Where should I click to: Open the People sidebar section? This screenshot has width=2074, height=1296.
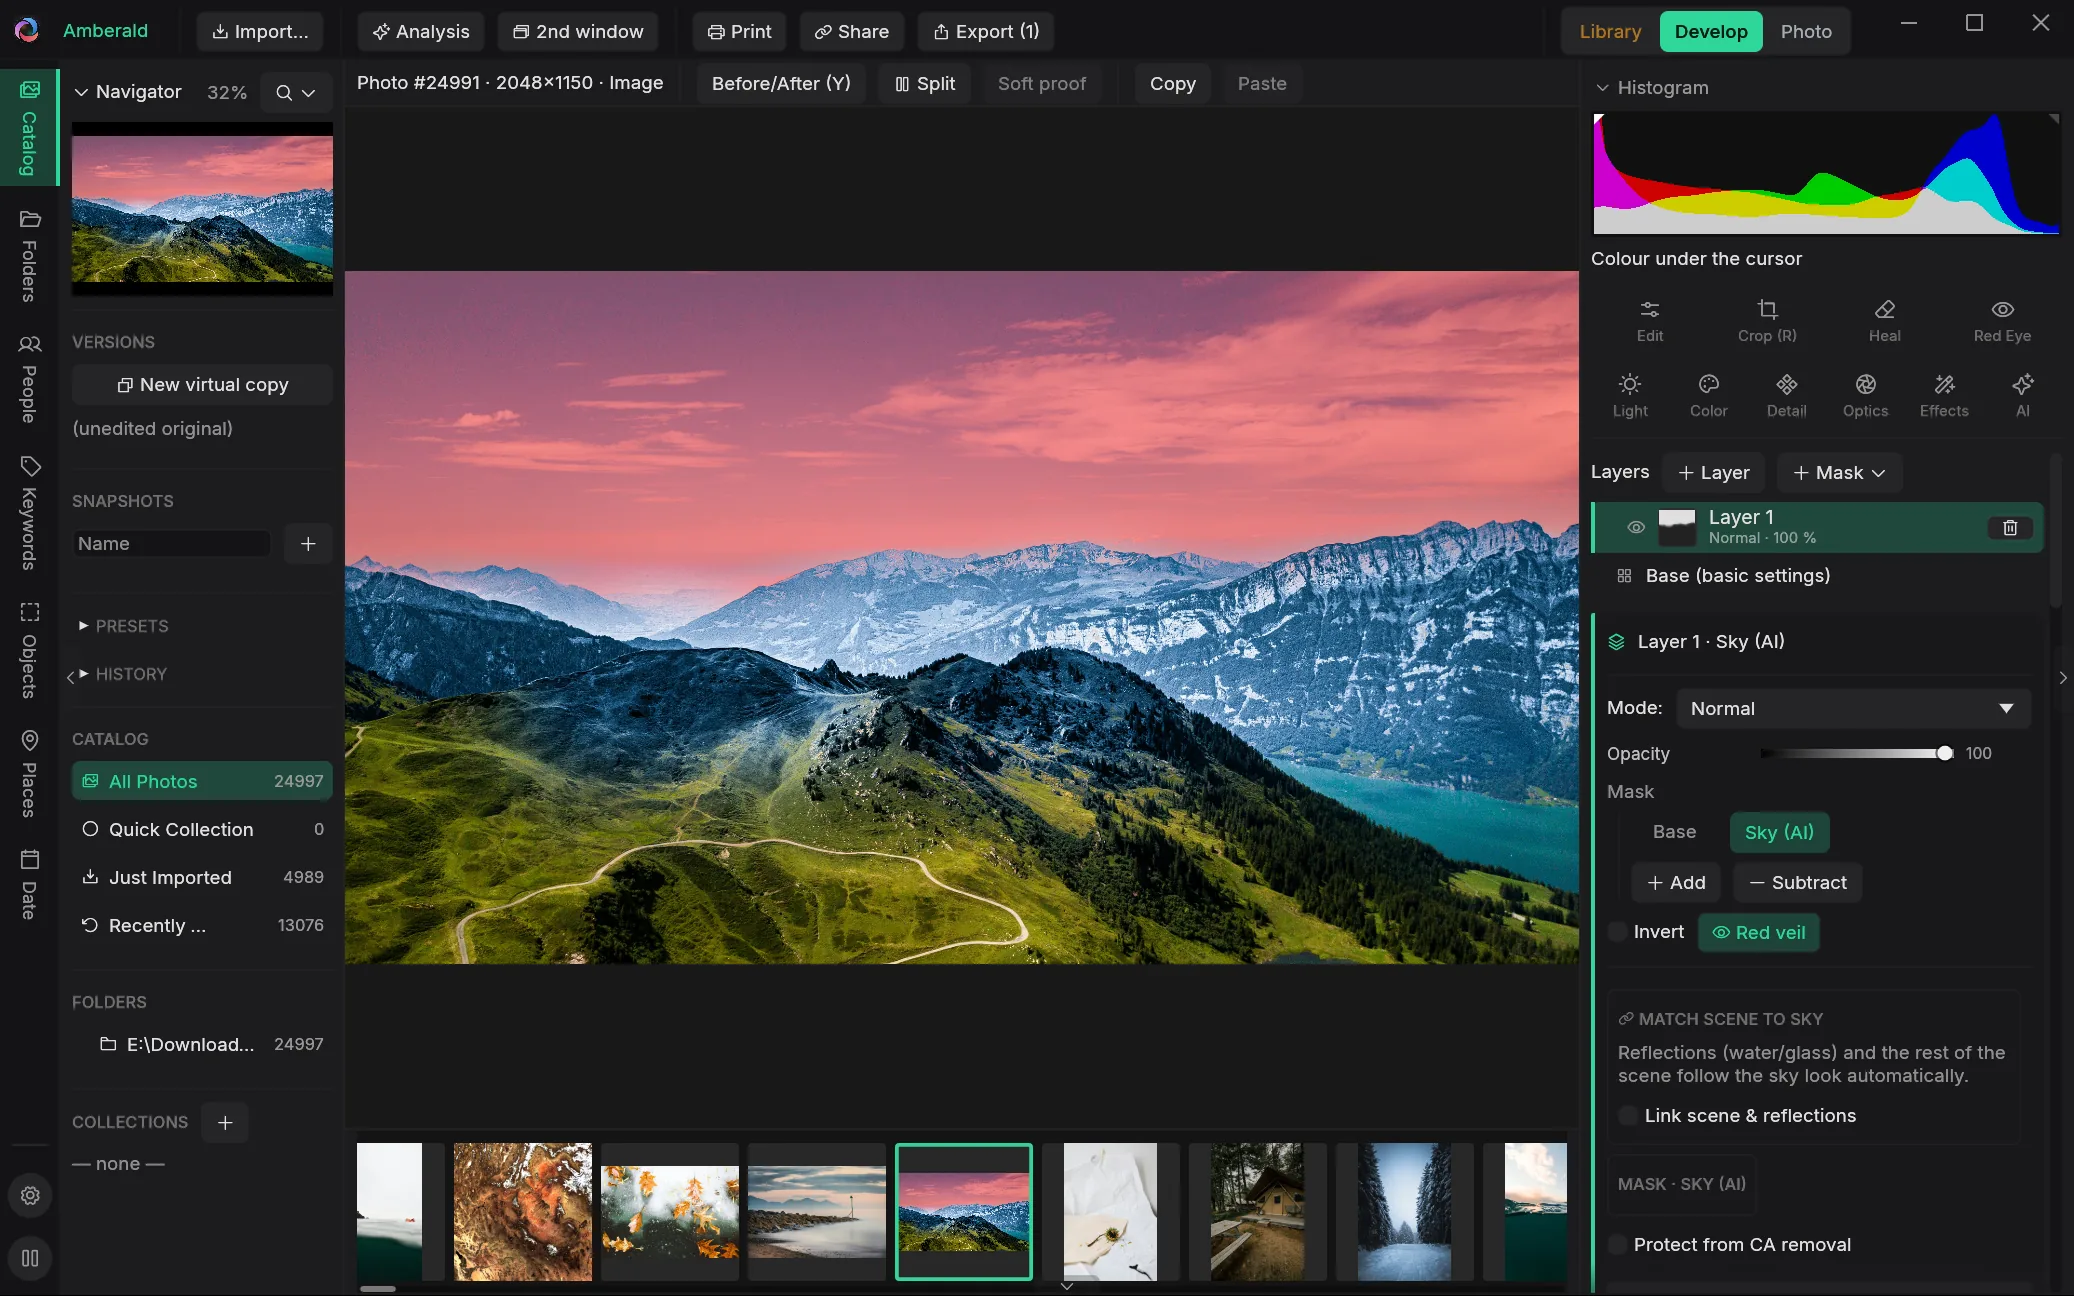[29, 379]
